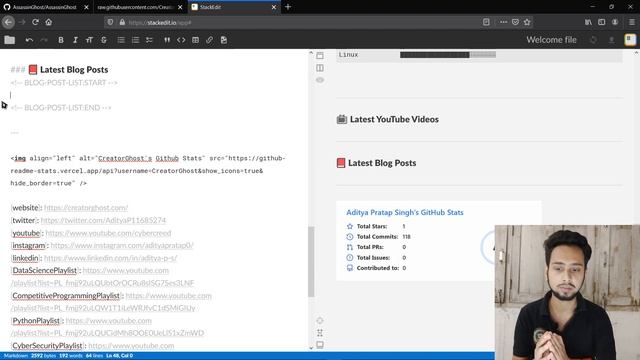The width and height of the screenshot is (640, 360).
Task: Insert code formatting
Action: click(181, 40)
